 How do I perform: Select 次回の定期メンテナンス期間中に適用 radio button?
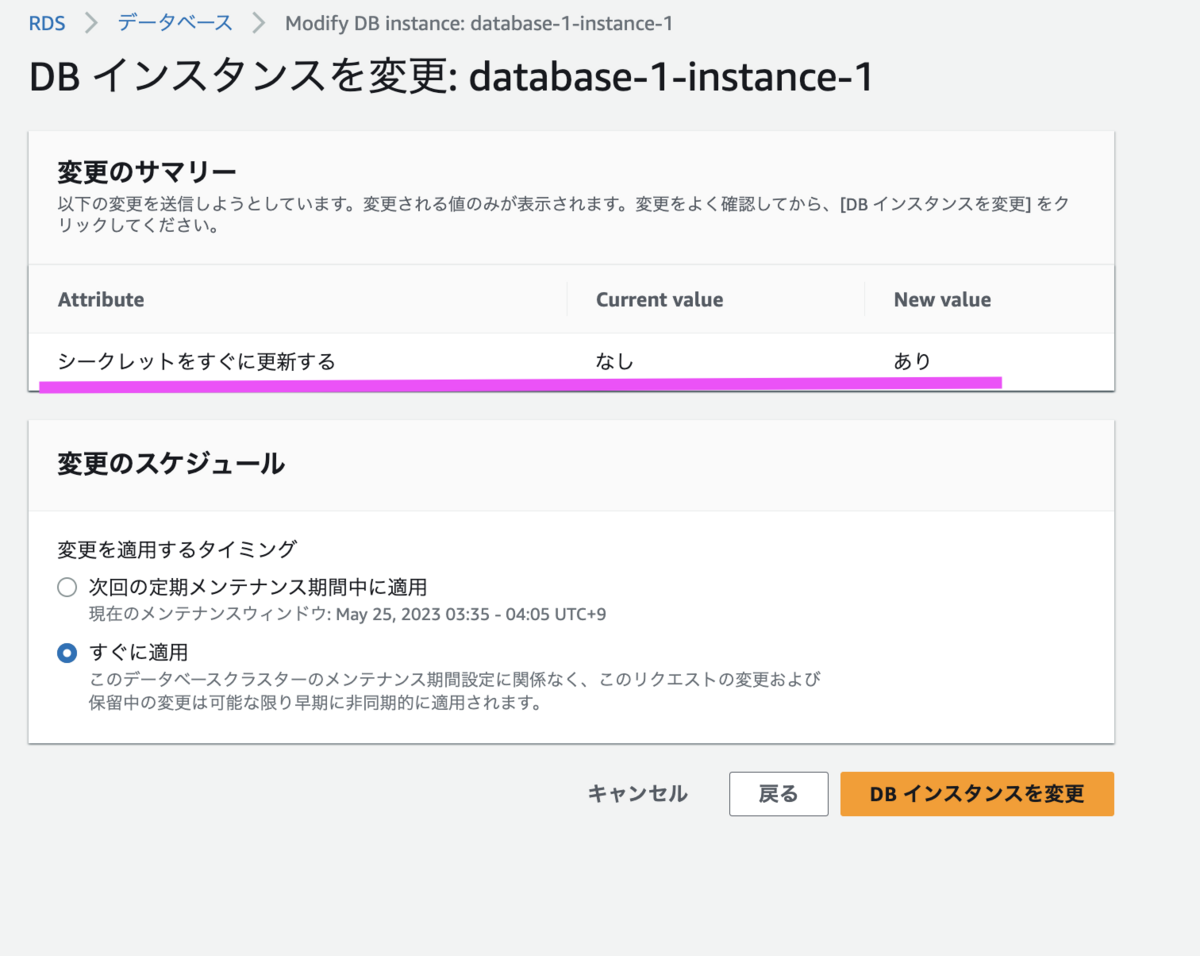click(67, 587)
